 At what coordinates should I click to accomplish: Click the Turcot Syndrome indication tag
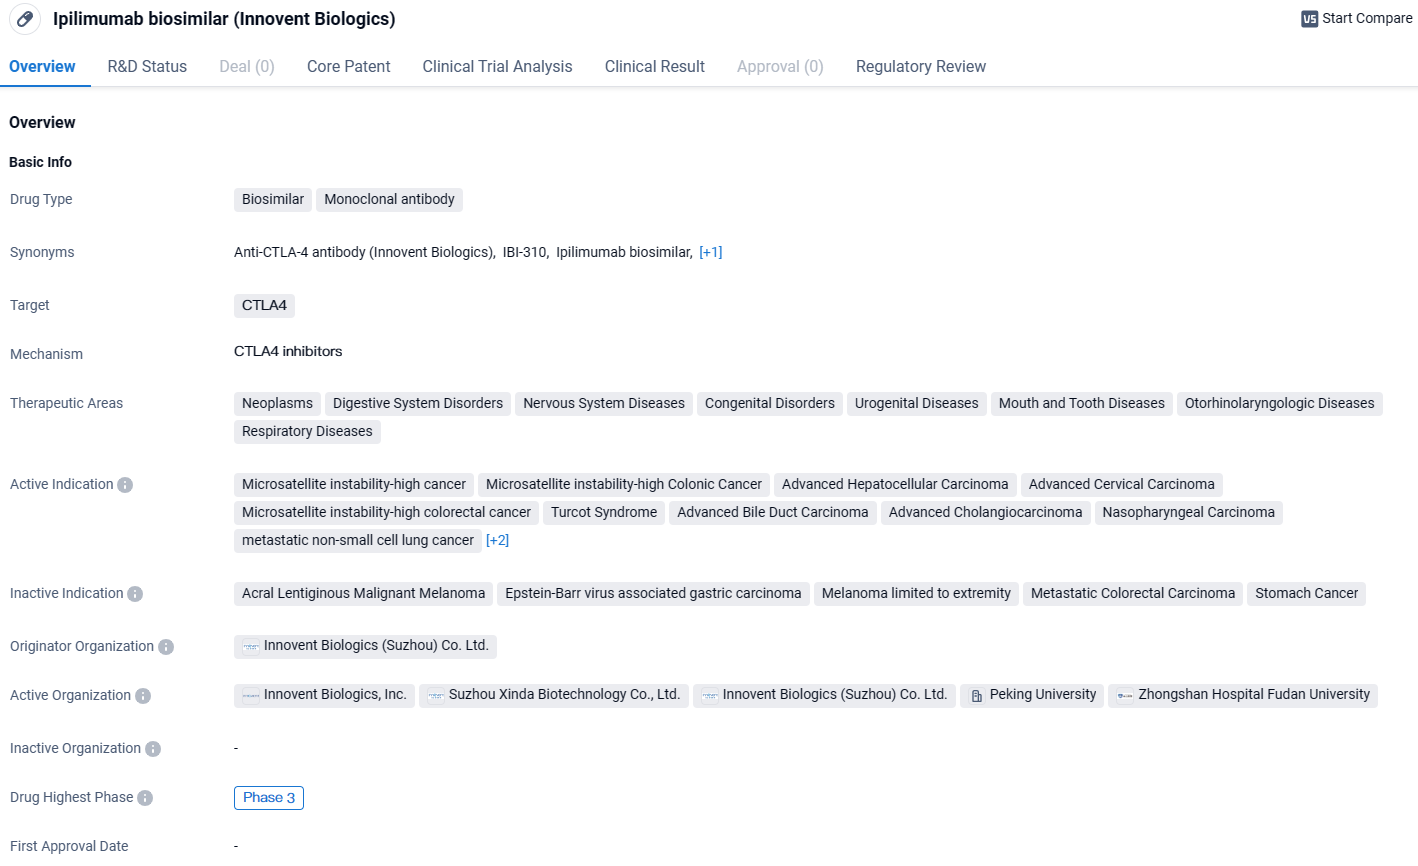tap(604, 512)
